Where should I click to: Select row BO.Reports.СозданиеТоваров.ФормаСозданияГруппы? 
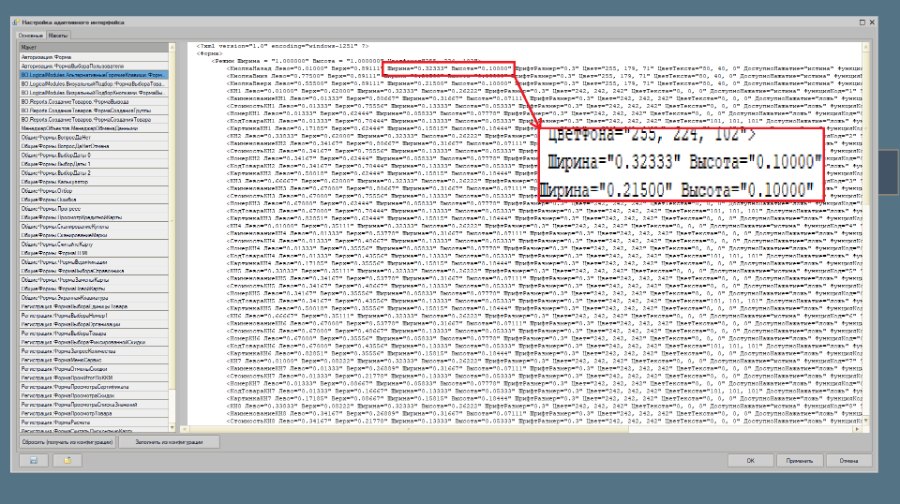point(94,110)
